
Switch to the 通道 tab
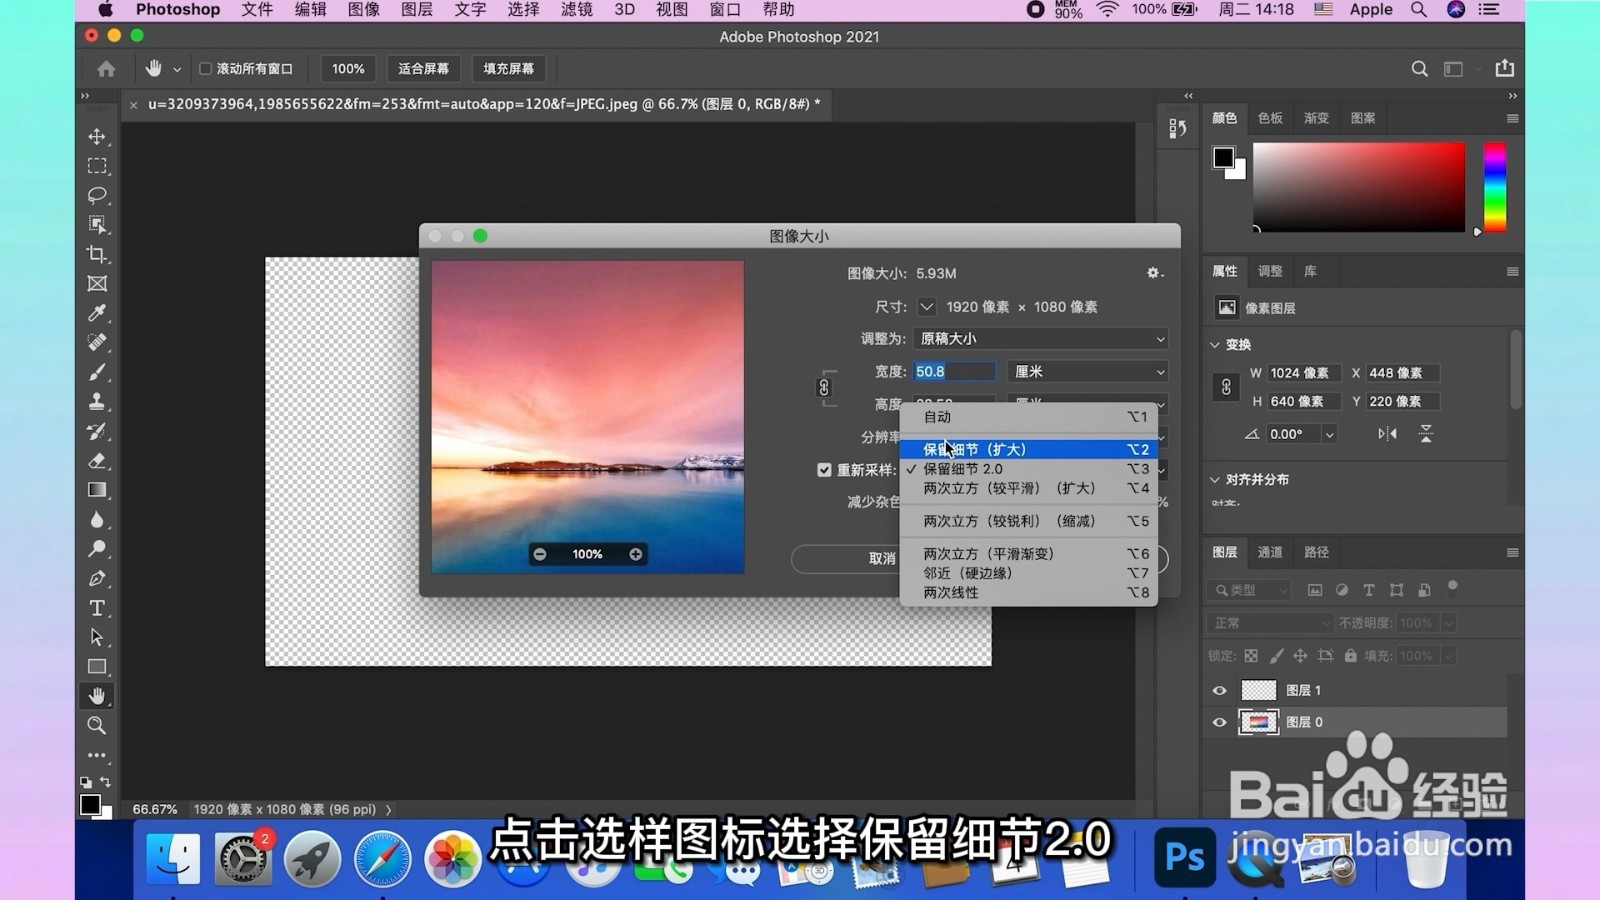click(x=1269, y=551)
